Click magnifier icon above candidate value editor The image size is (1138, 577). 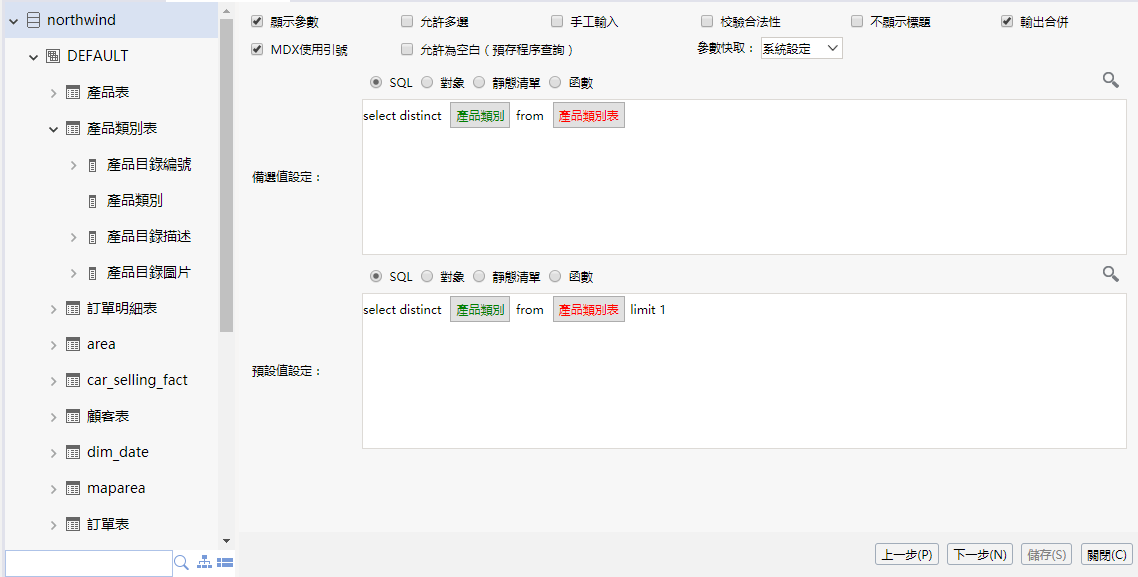[1110, 80]
